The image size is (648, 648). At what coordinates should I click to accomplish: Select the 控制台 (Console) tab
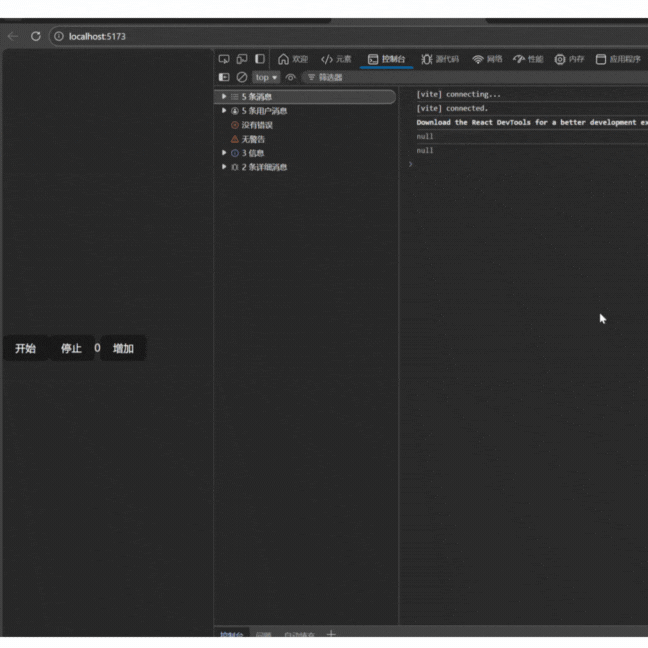point(386,59)
